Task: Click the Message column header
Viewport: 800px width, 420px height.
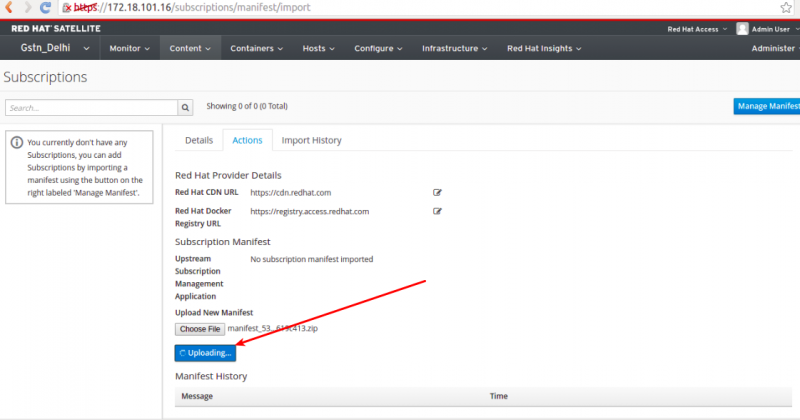Action: click(197, 396)
